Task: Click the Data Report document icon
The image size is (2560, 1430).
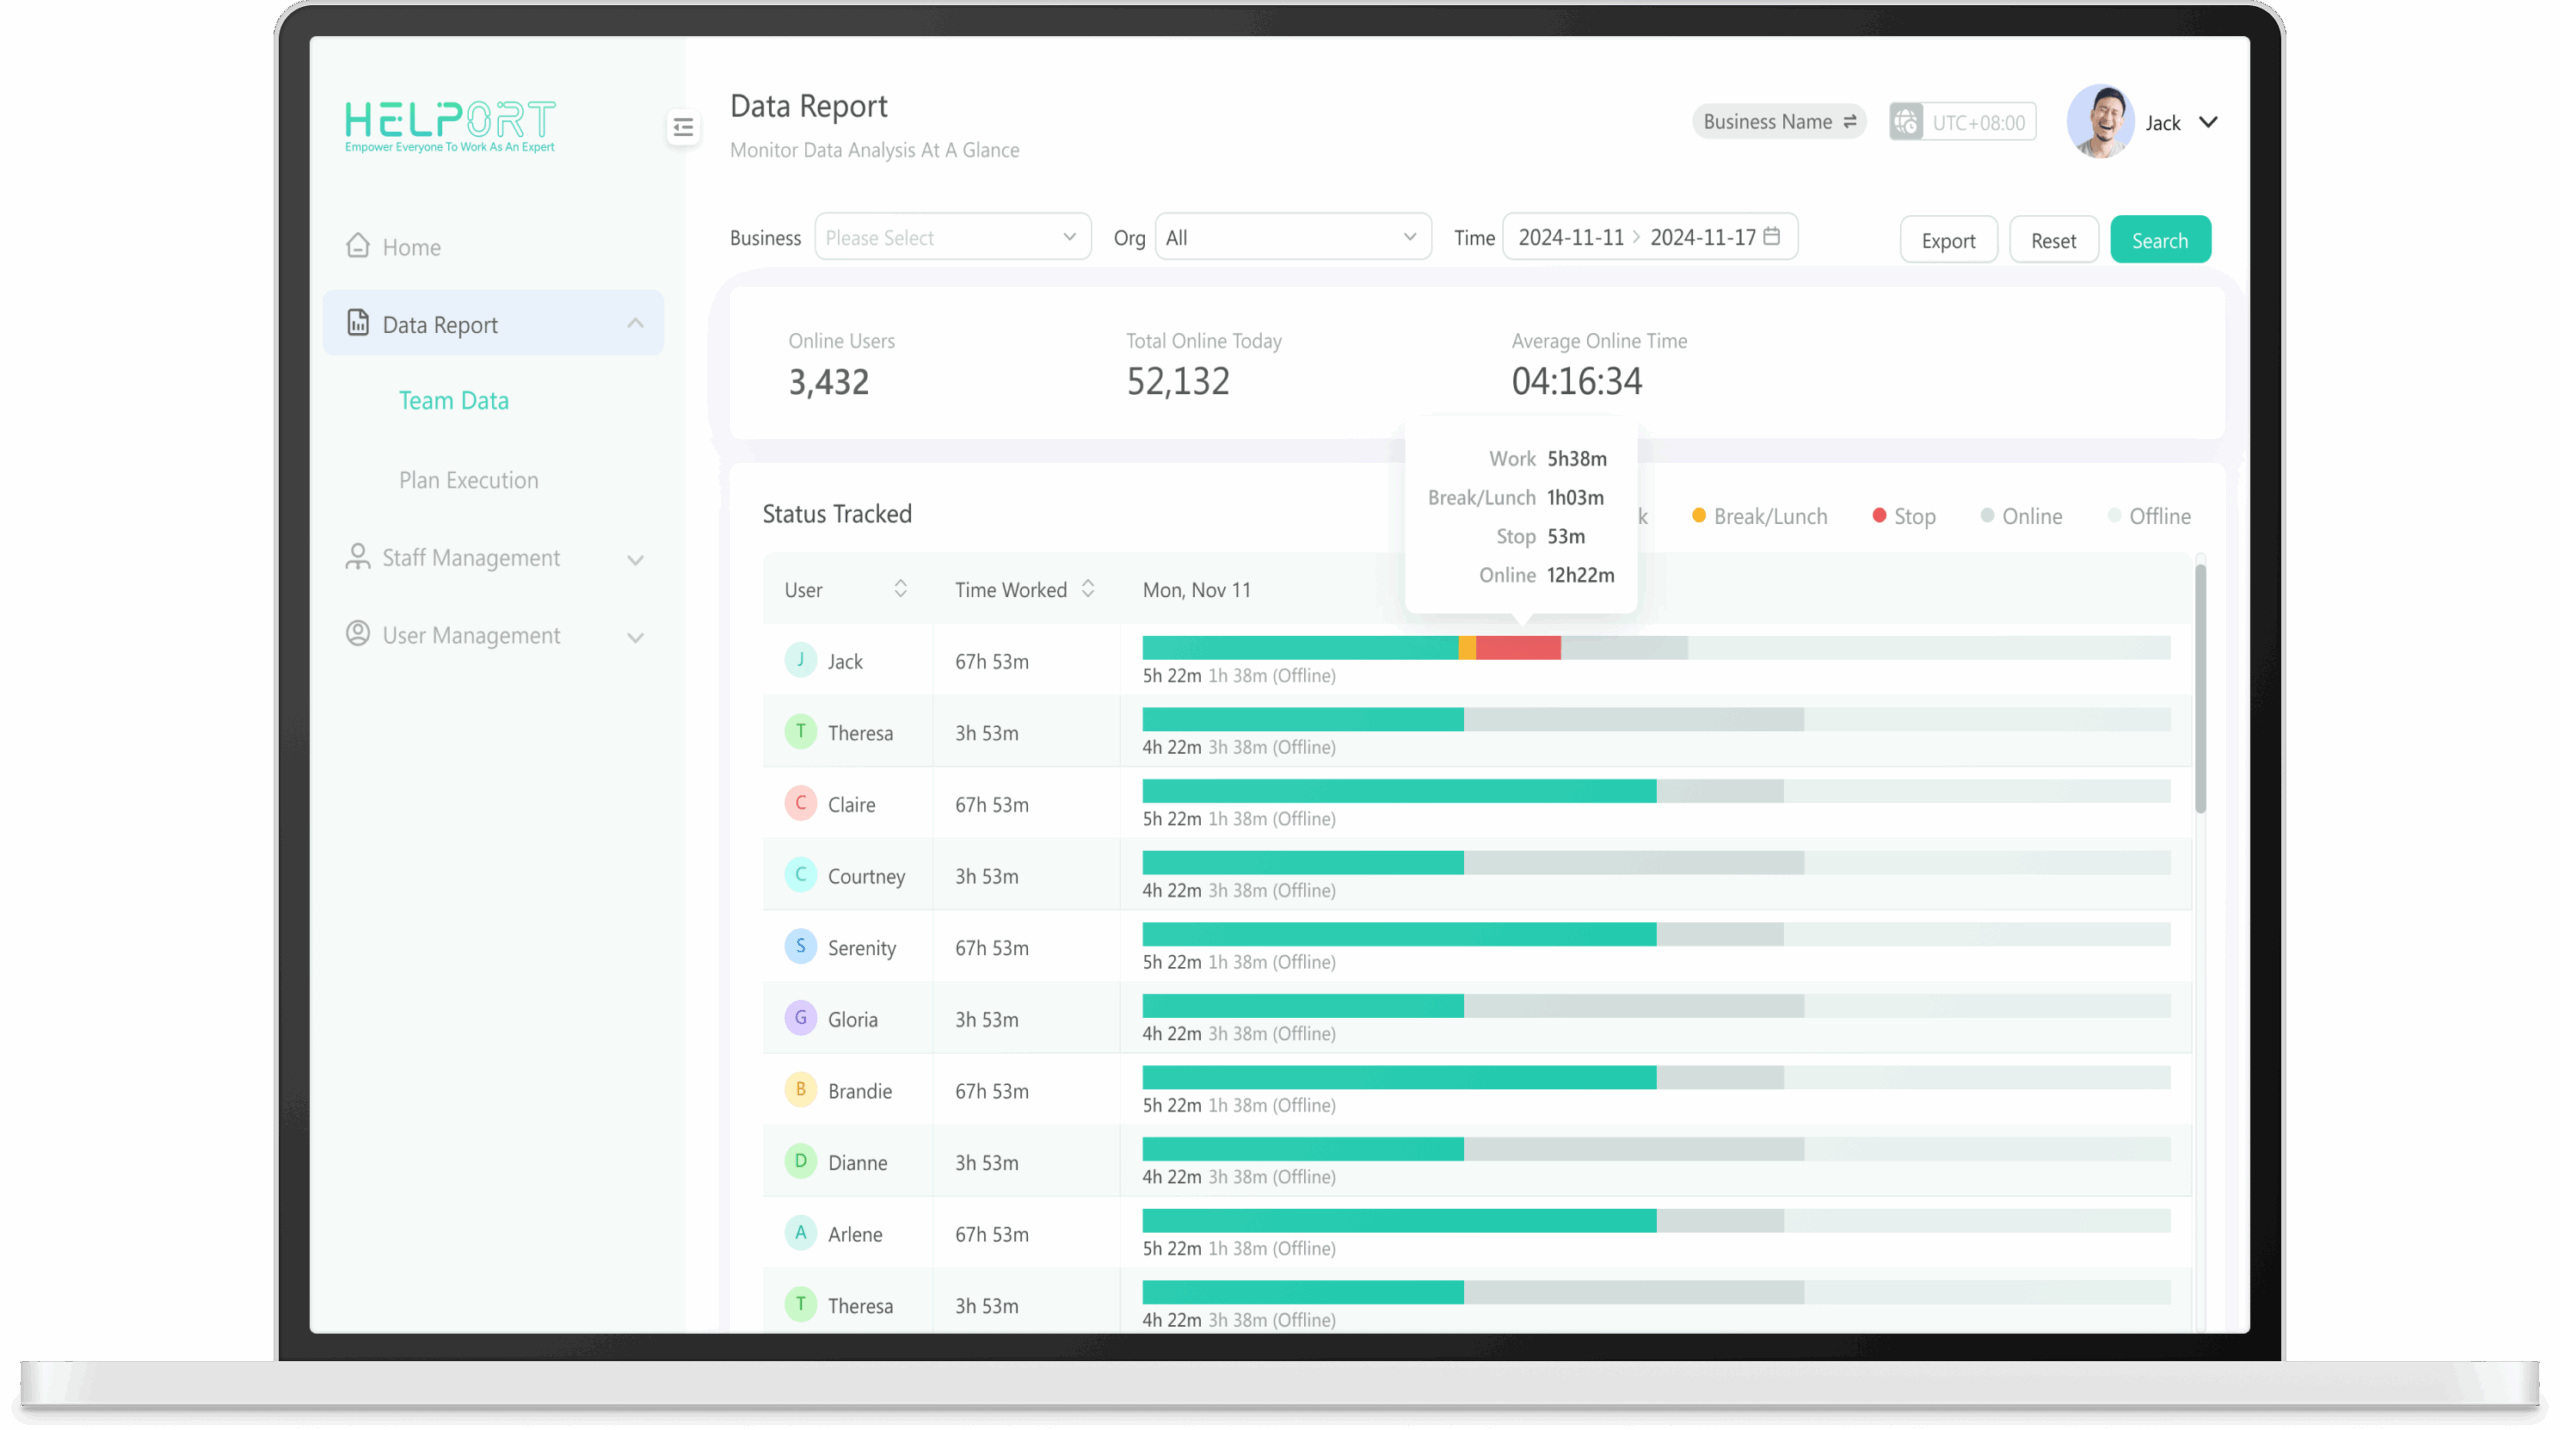Action: 358,322
